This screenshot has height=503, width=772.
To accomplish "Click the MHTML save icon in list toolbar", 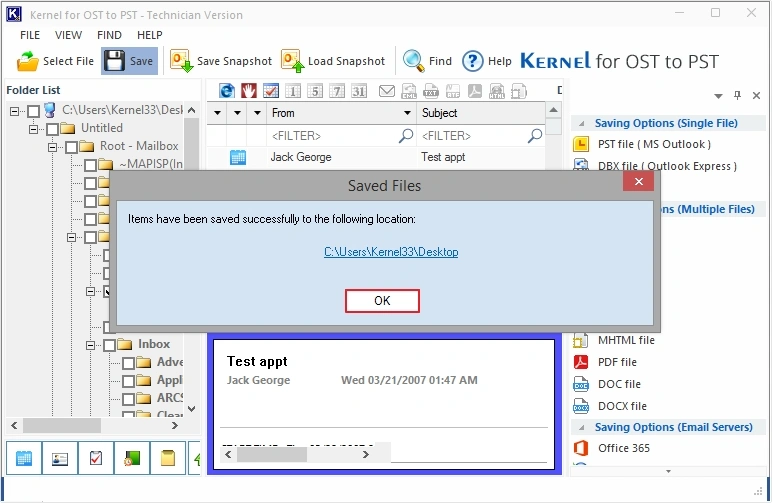I will point(519,91).
